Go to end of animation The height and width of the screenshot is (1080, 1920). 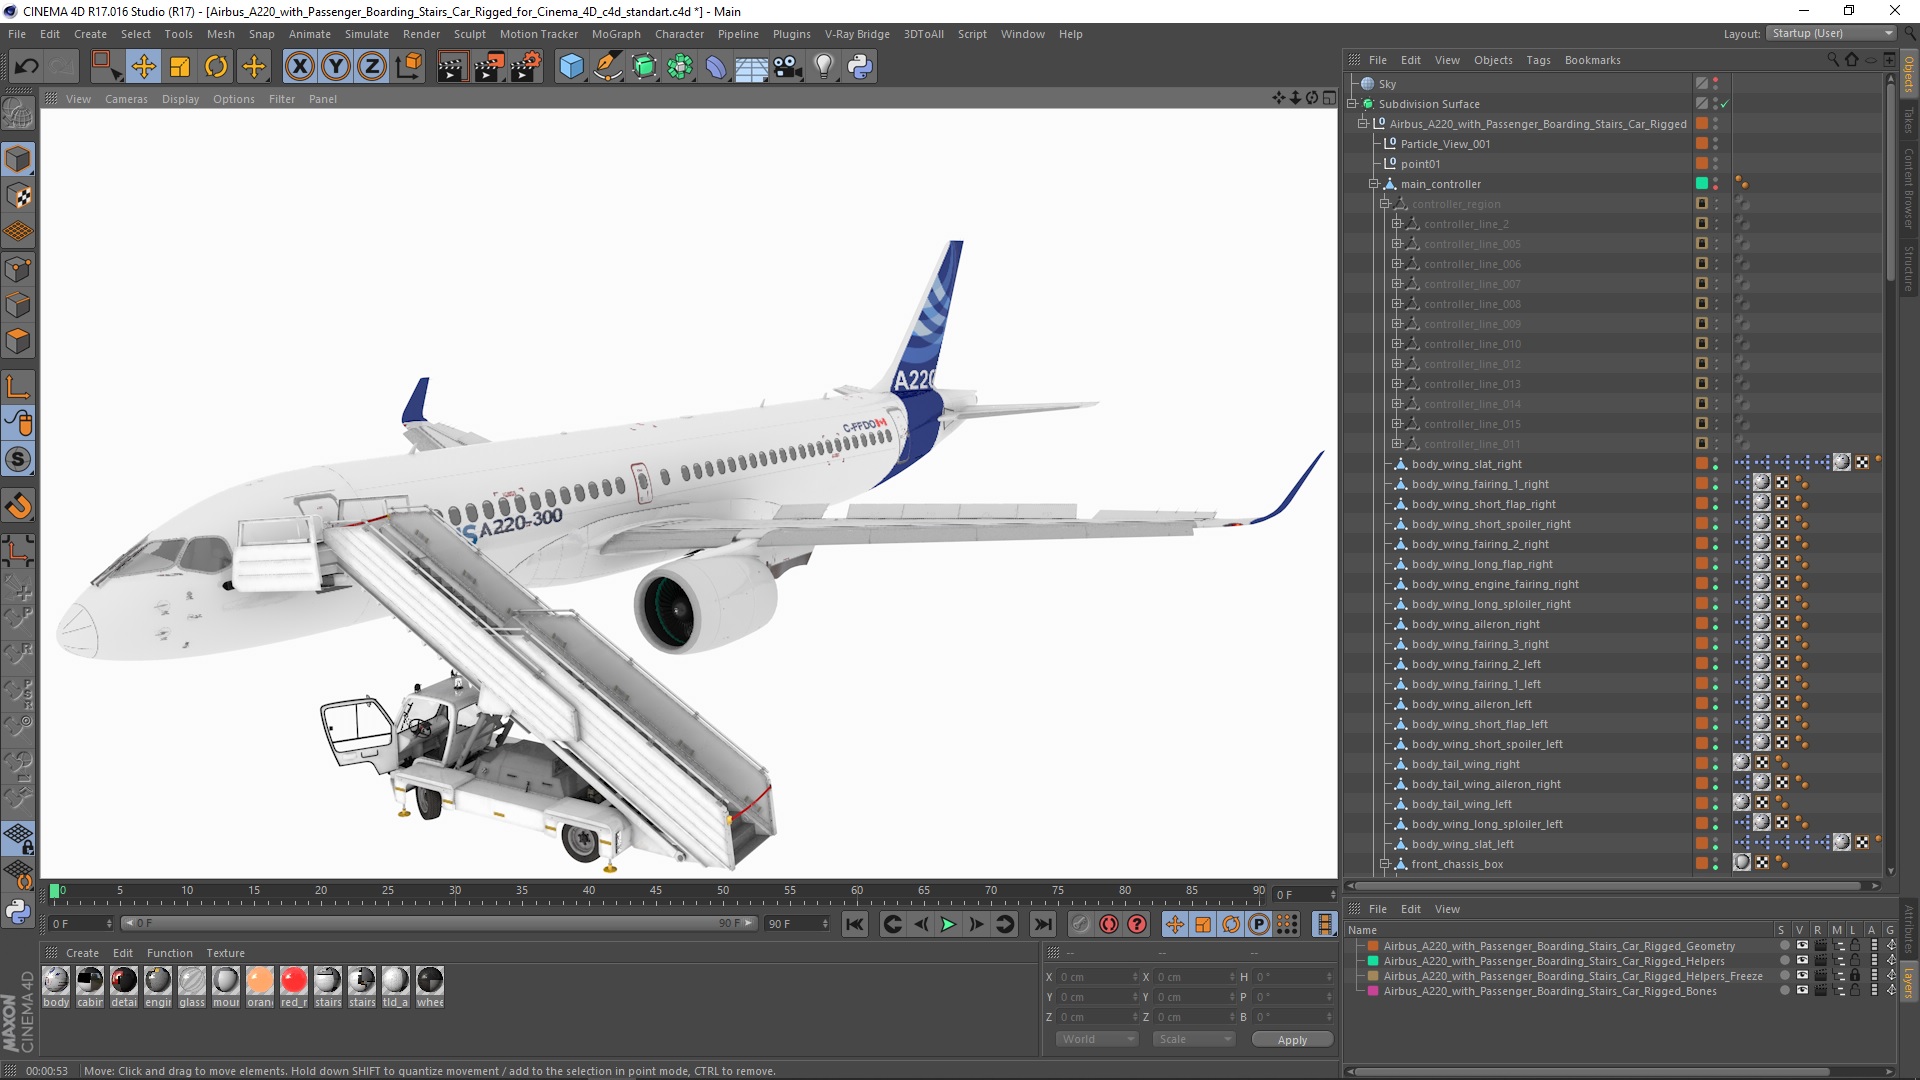point(1043,924)
